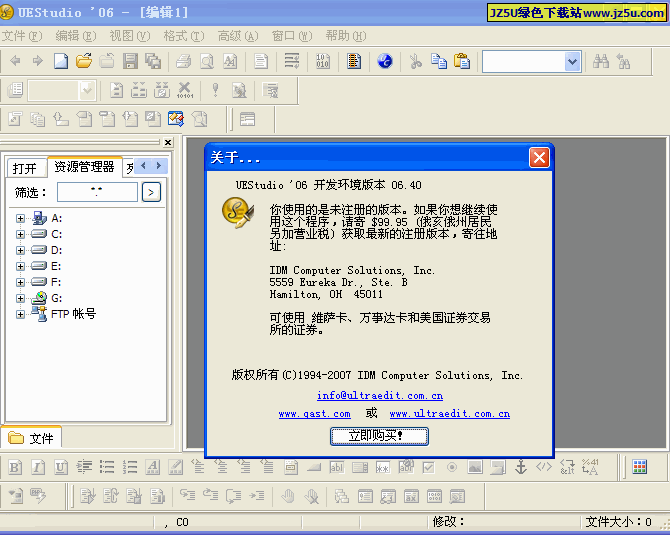670x535 pixels.
Task: Select the 文件 bottom panel tab
Action: pyautogui.click(x=31, y=438)
